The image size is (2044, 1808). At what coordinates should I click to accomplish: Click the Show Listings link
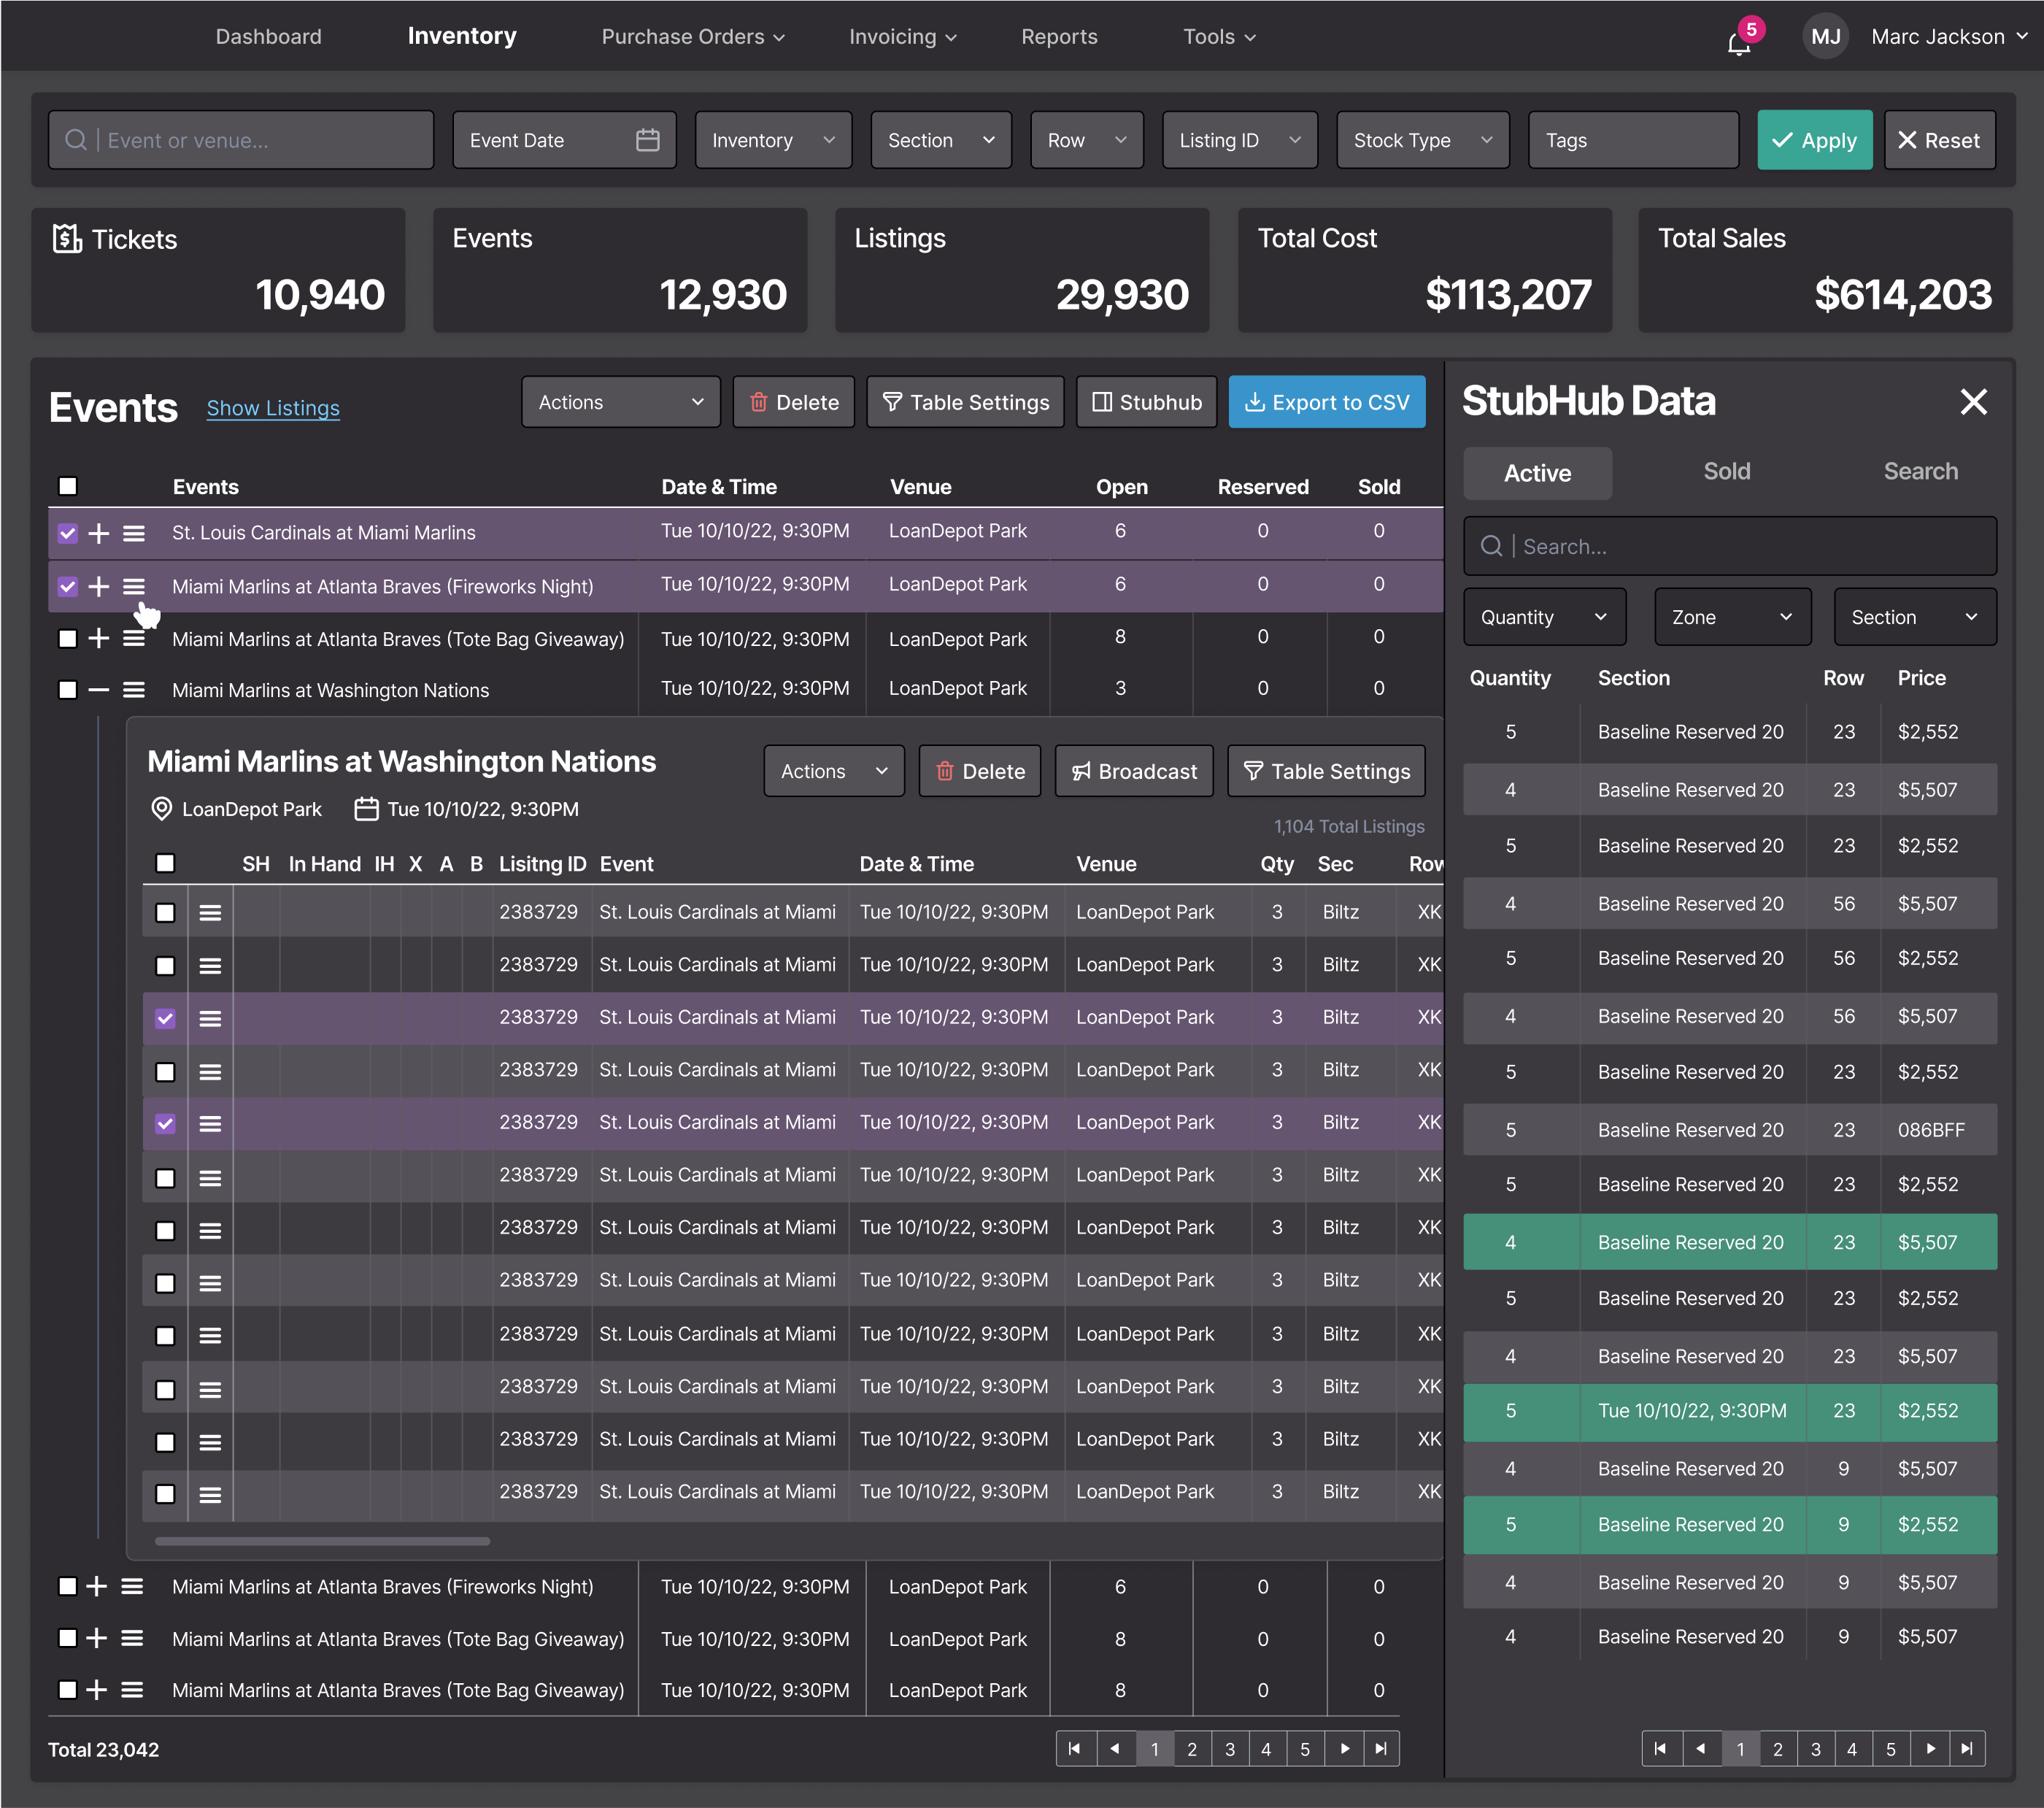273,408
